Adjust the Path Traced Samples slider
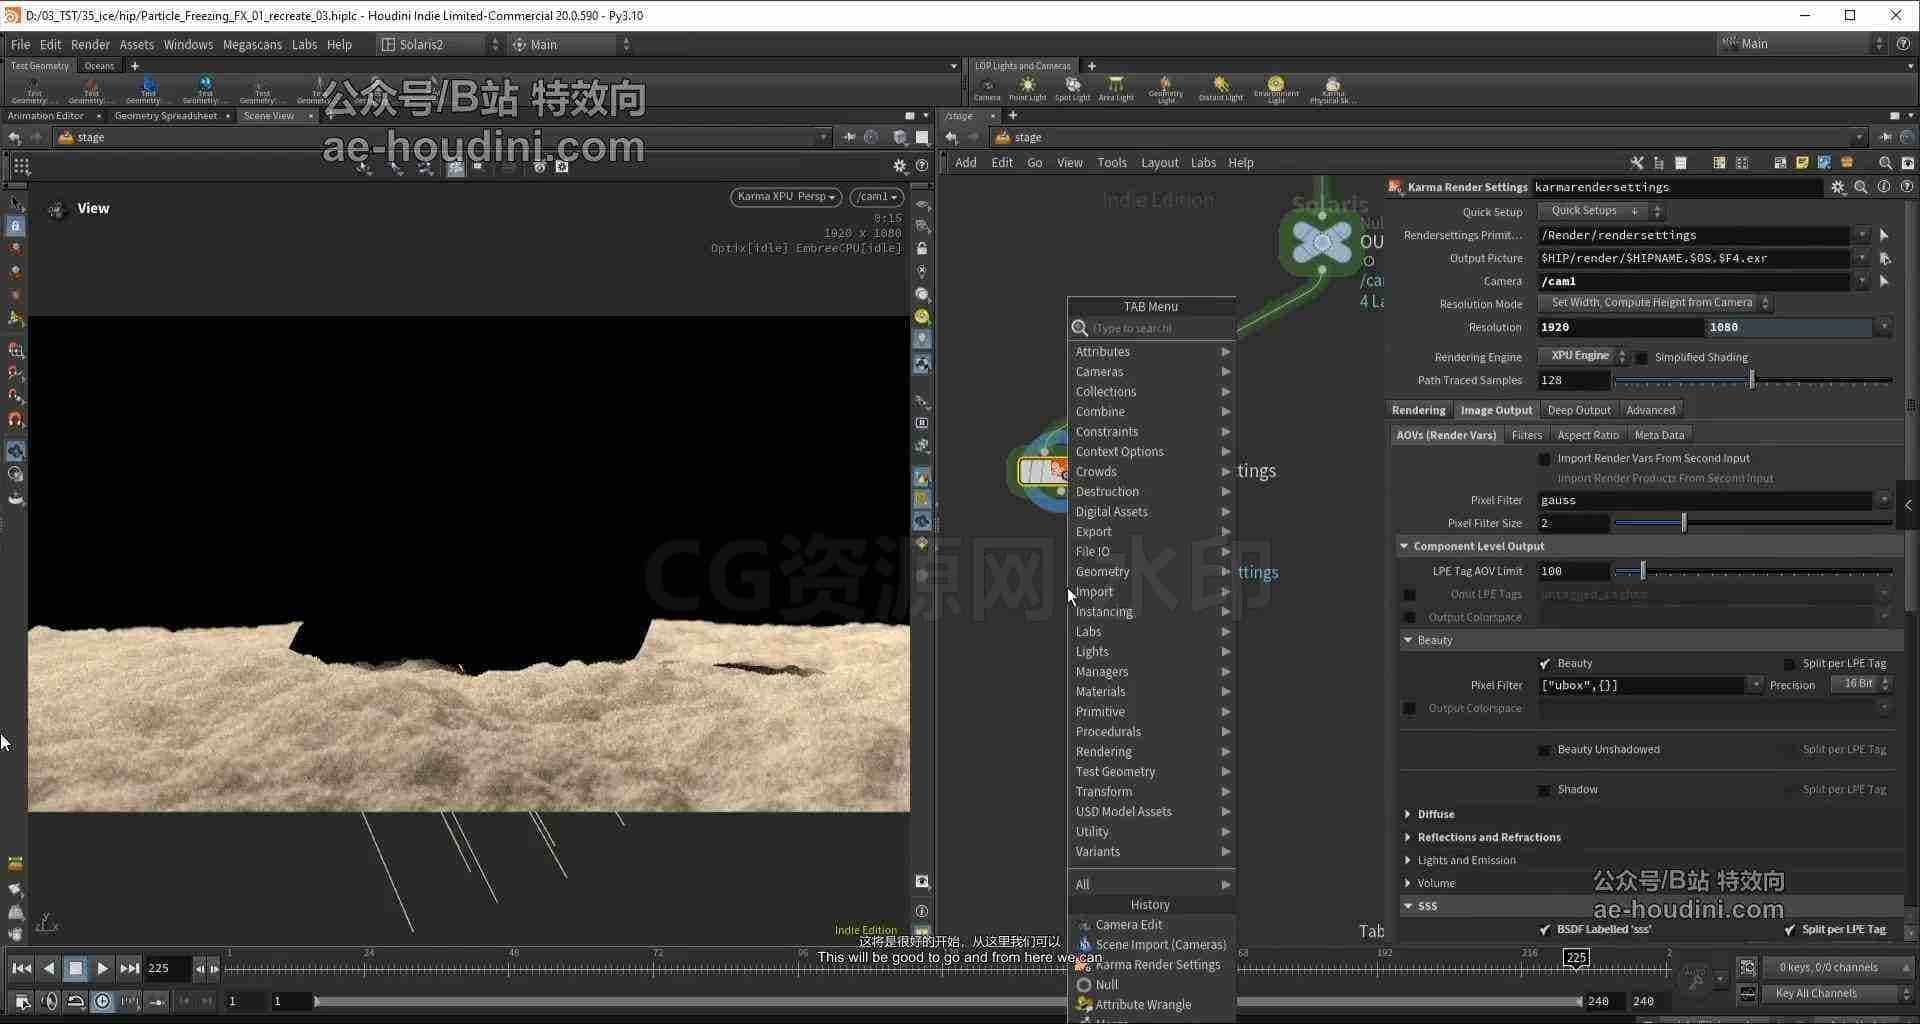 (1751, 380)
